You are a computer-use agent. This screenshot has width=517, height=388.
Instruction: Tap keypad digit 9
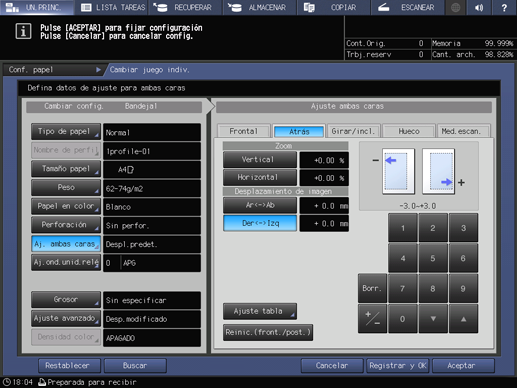point(463,288)
